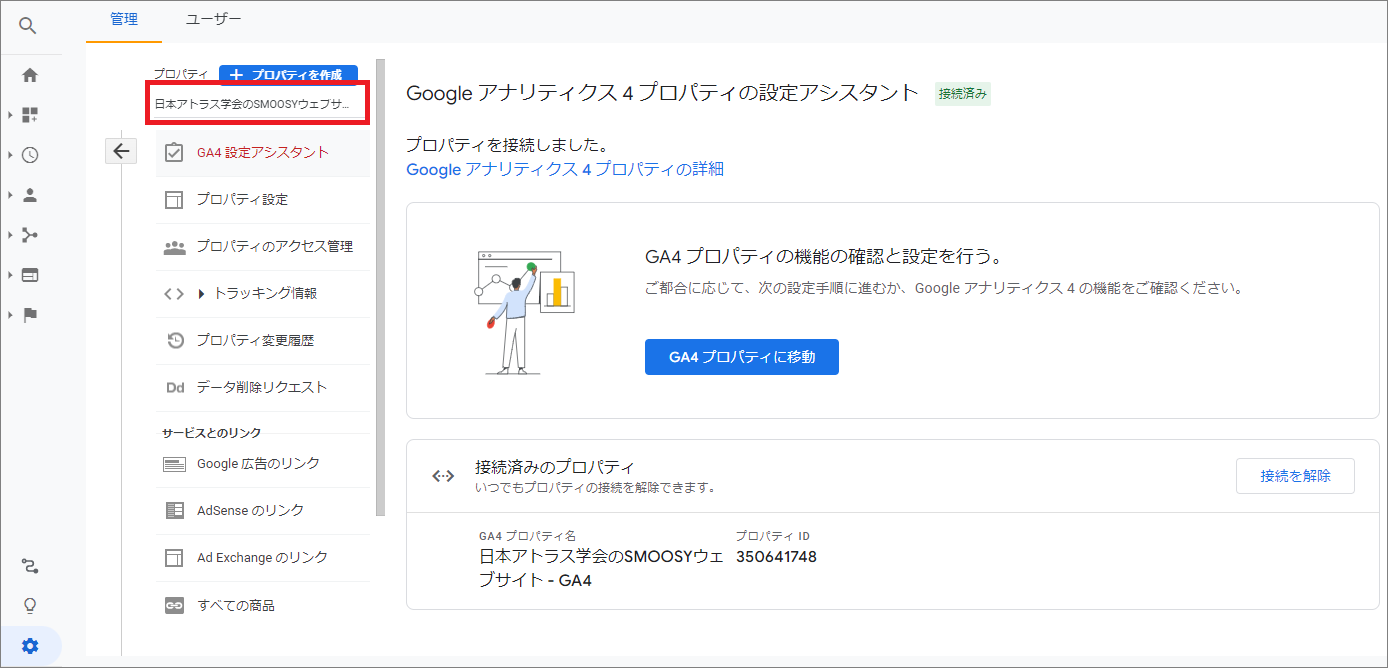
Task: Click the Ad Exchange のリンク icon
Action: tap(174, 558)
